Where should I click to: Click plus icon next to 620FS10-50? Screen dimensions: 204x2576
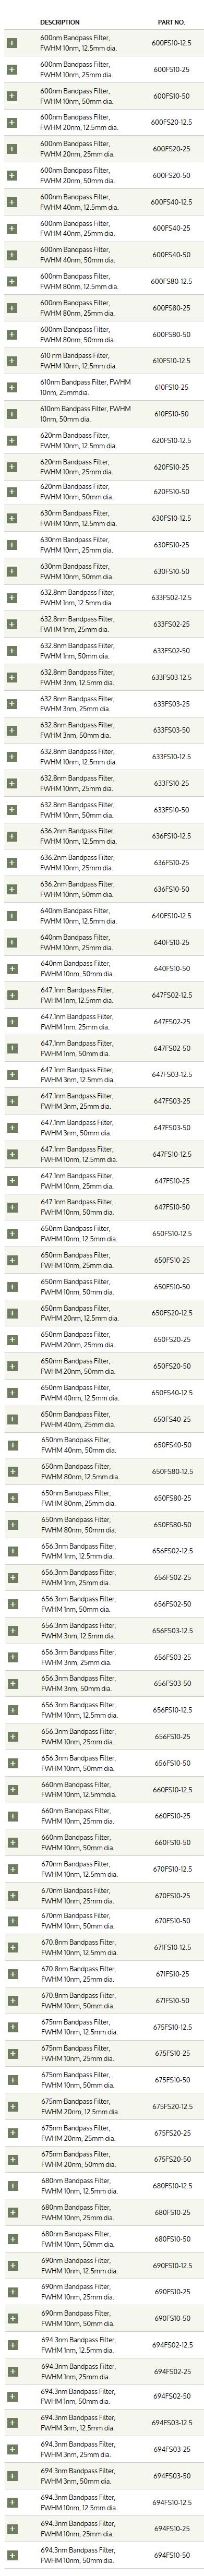[x=12, y=492]
